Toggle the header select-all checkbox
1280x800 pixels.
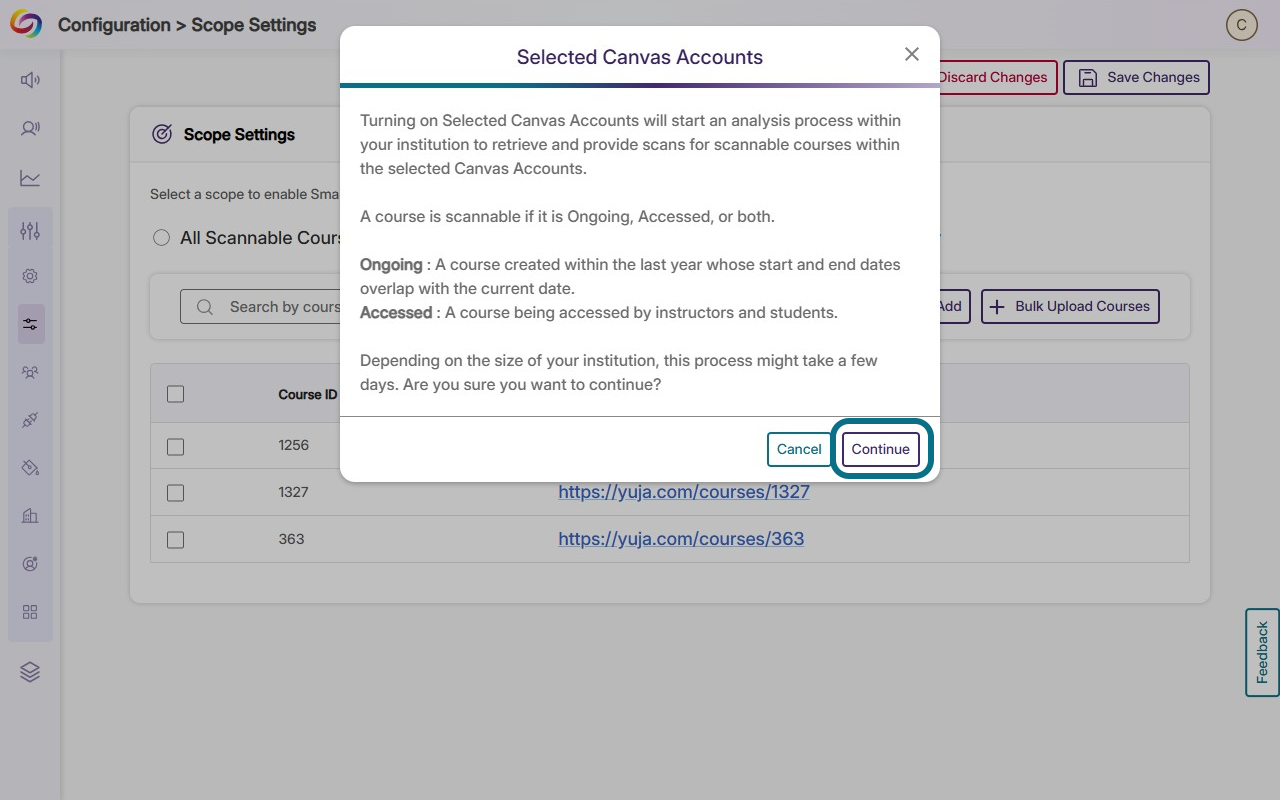click(176, 394)
